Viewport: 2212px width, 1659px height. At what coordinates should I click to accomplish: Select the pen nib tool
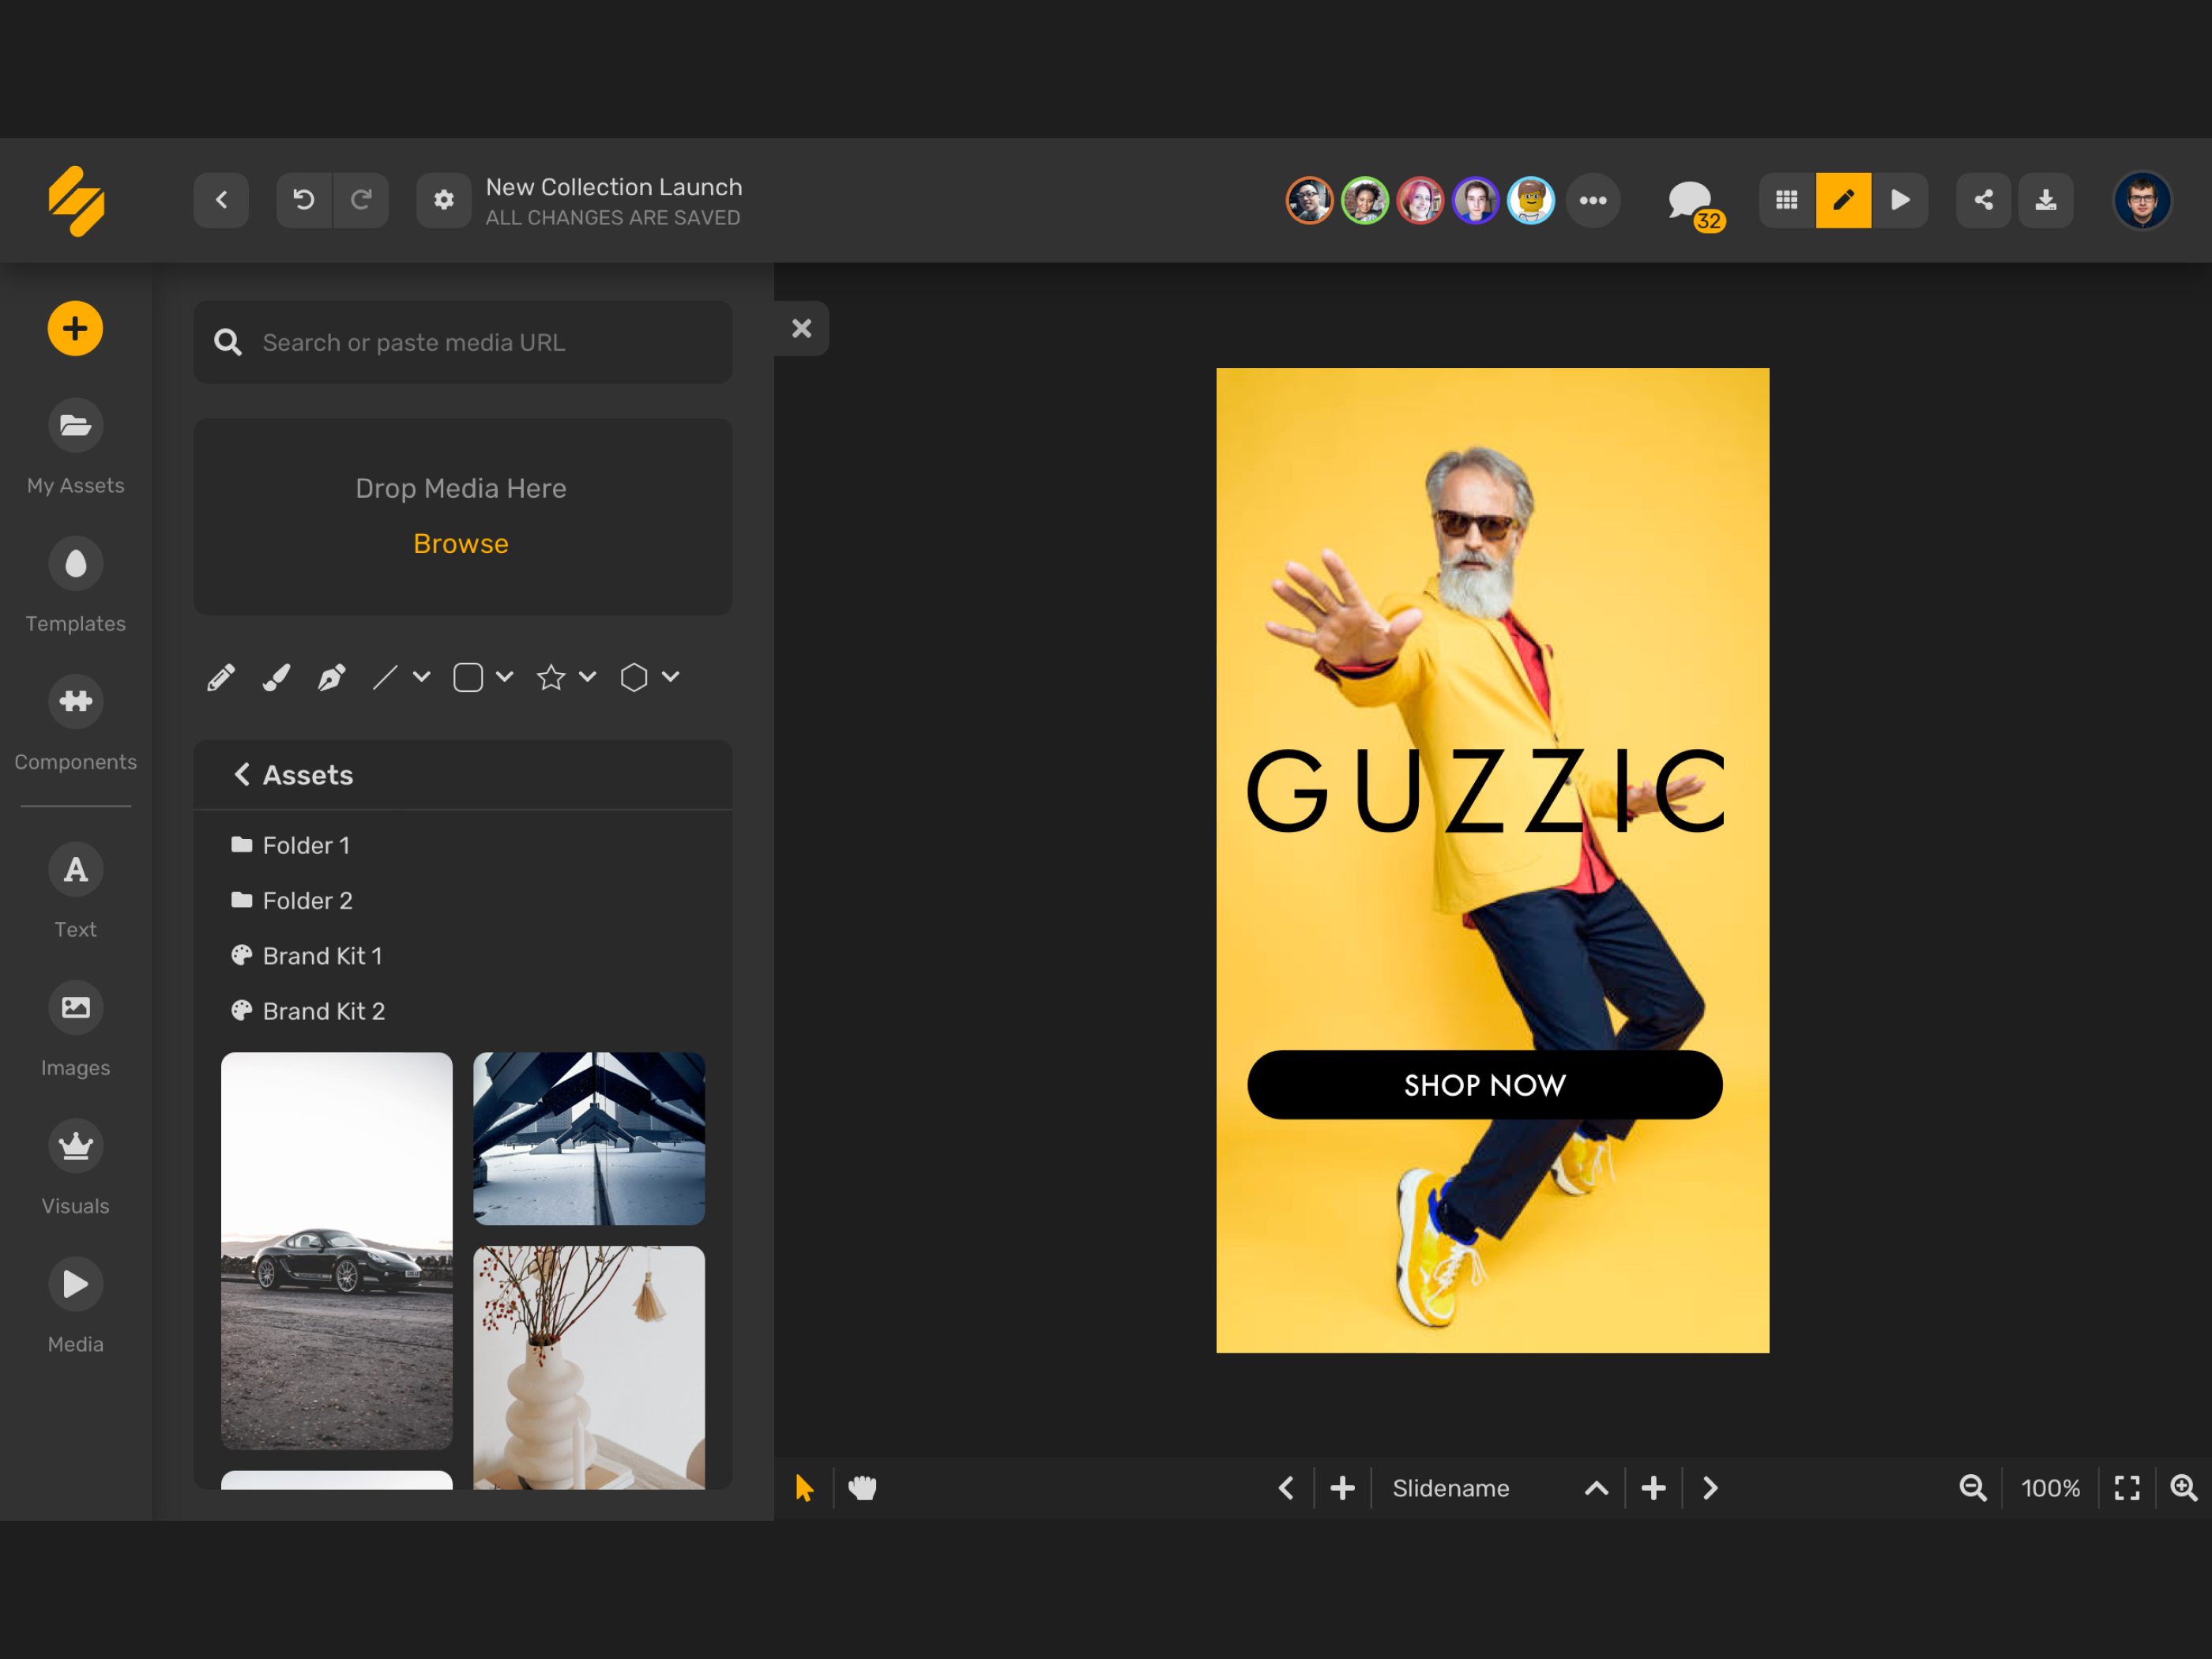331,678
